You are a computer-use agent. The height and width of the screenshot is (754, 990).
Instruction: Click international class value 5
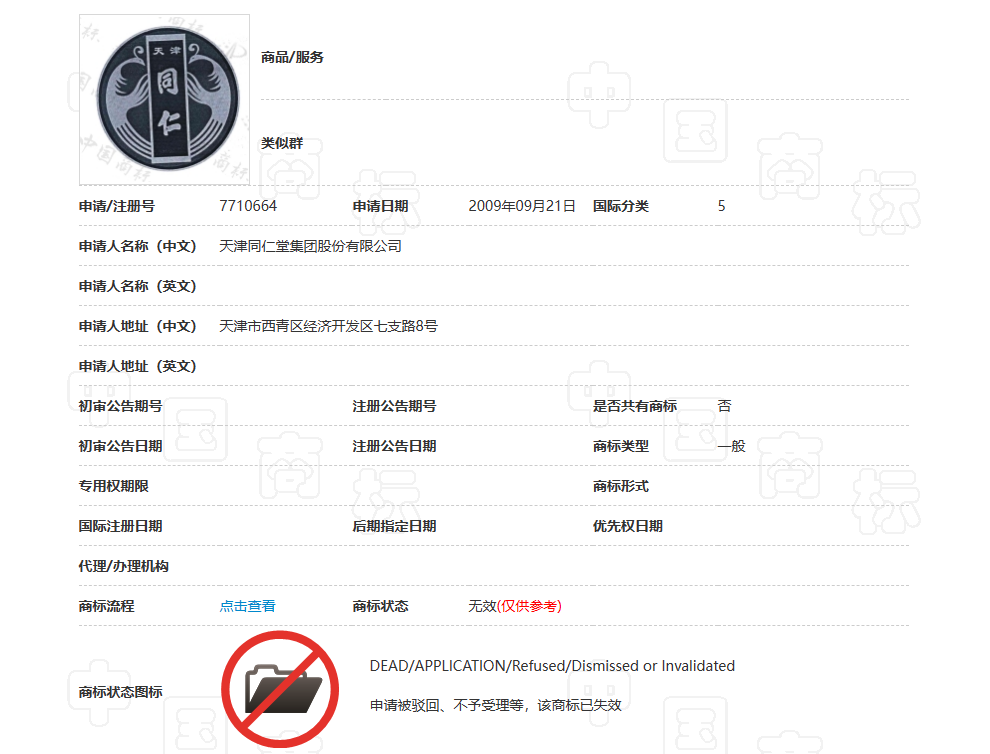click(721, 206)
